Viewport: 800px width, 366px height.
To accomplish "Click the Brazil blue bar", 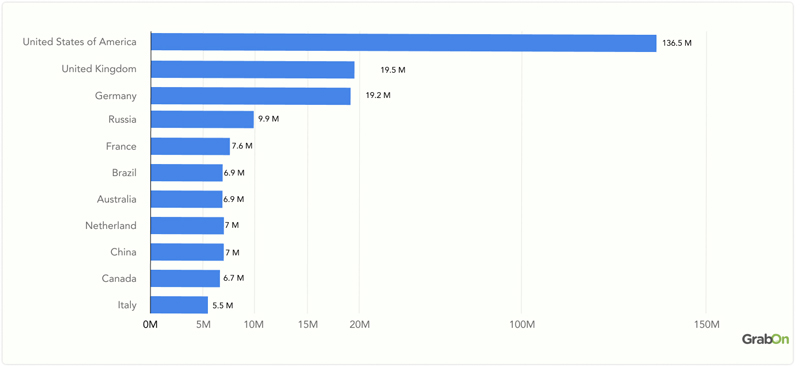I will (187, 173).
